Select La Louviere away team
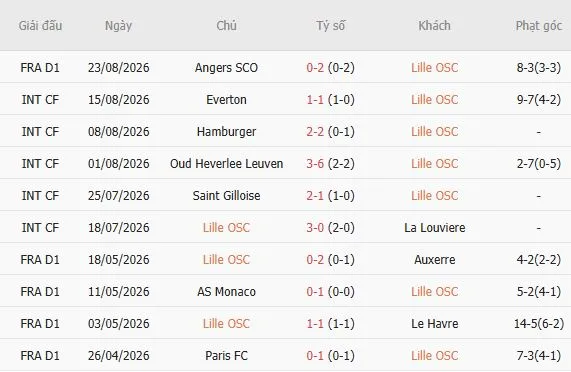Screen dimensions: 571x372 click(434, 228)
